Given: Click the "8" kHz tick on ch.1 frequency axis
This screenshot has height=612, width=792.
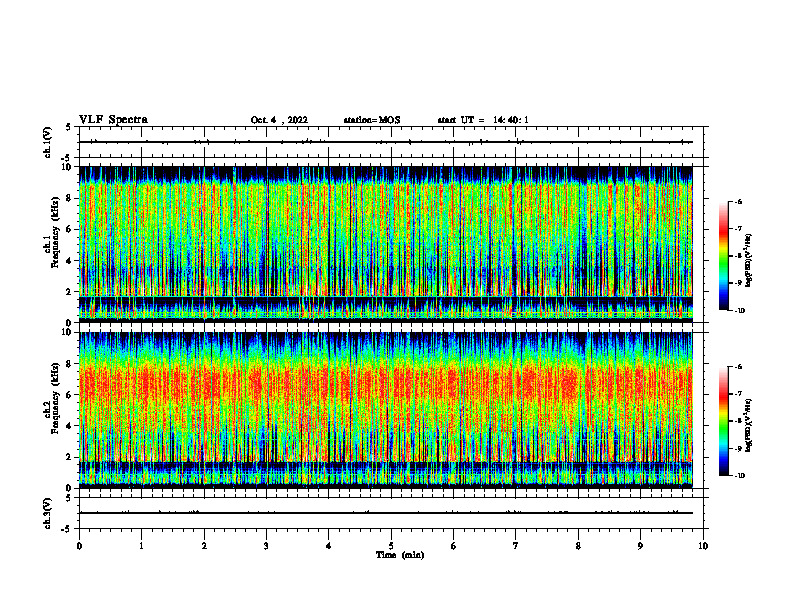Looking at the screenshot, I should [69, 198].
